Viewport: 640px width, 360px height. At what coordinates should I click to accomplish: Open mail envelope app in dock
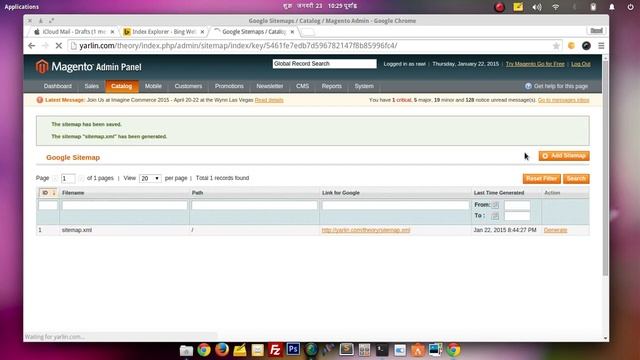click(x=258, y=350)
